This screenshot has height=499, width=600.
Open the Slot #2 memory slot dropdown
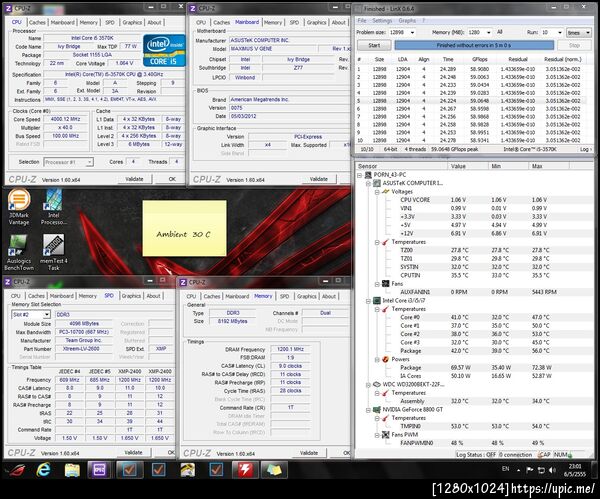31,315
